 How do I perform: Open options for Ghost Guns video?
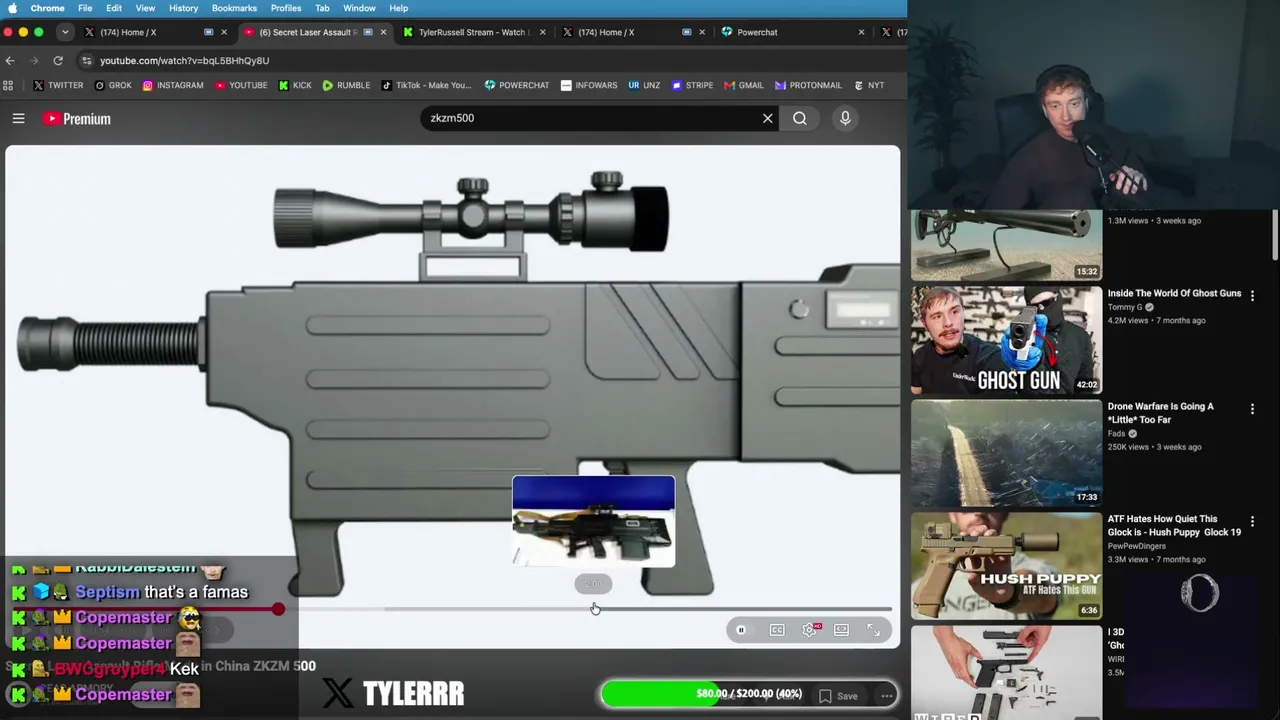click(x=1252, y=296)
